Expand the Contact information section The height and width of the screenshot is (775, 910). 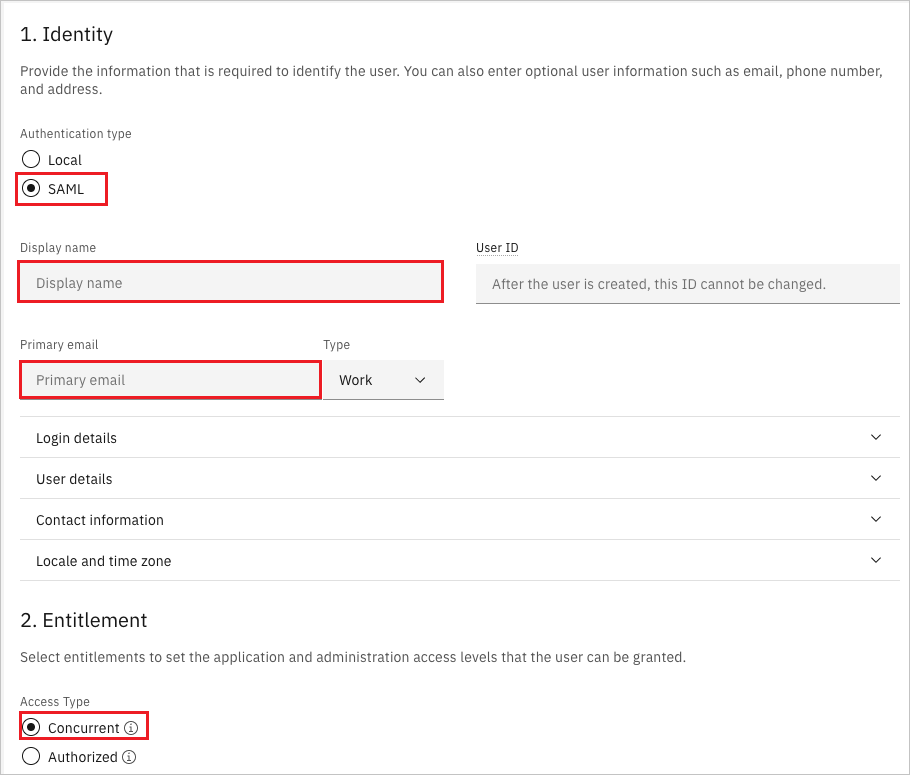[x=460, y=520]
